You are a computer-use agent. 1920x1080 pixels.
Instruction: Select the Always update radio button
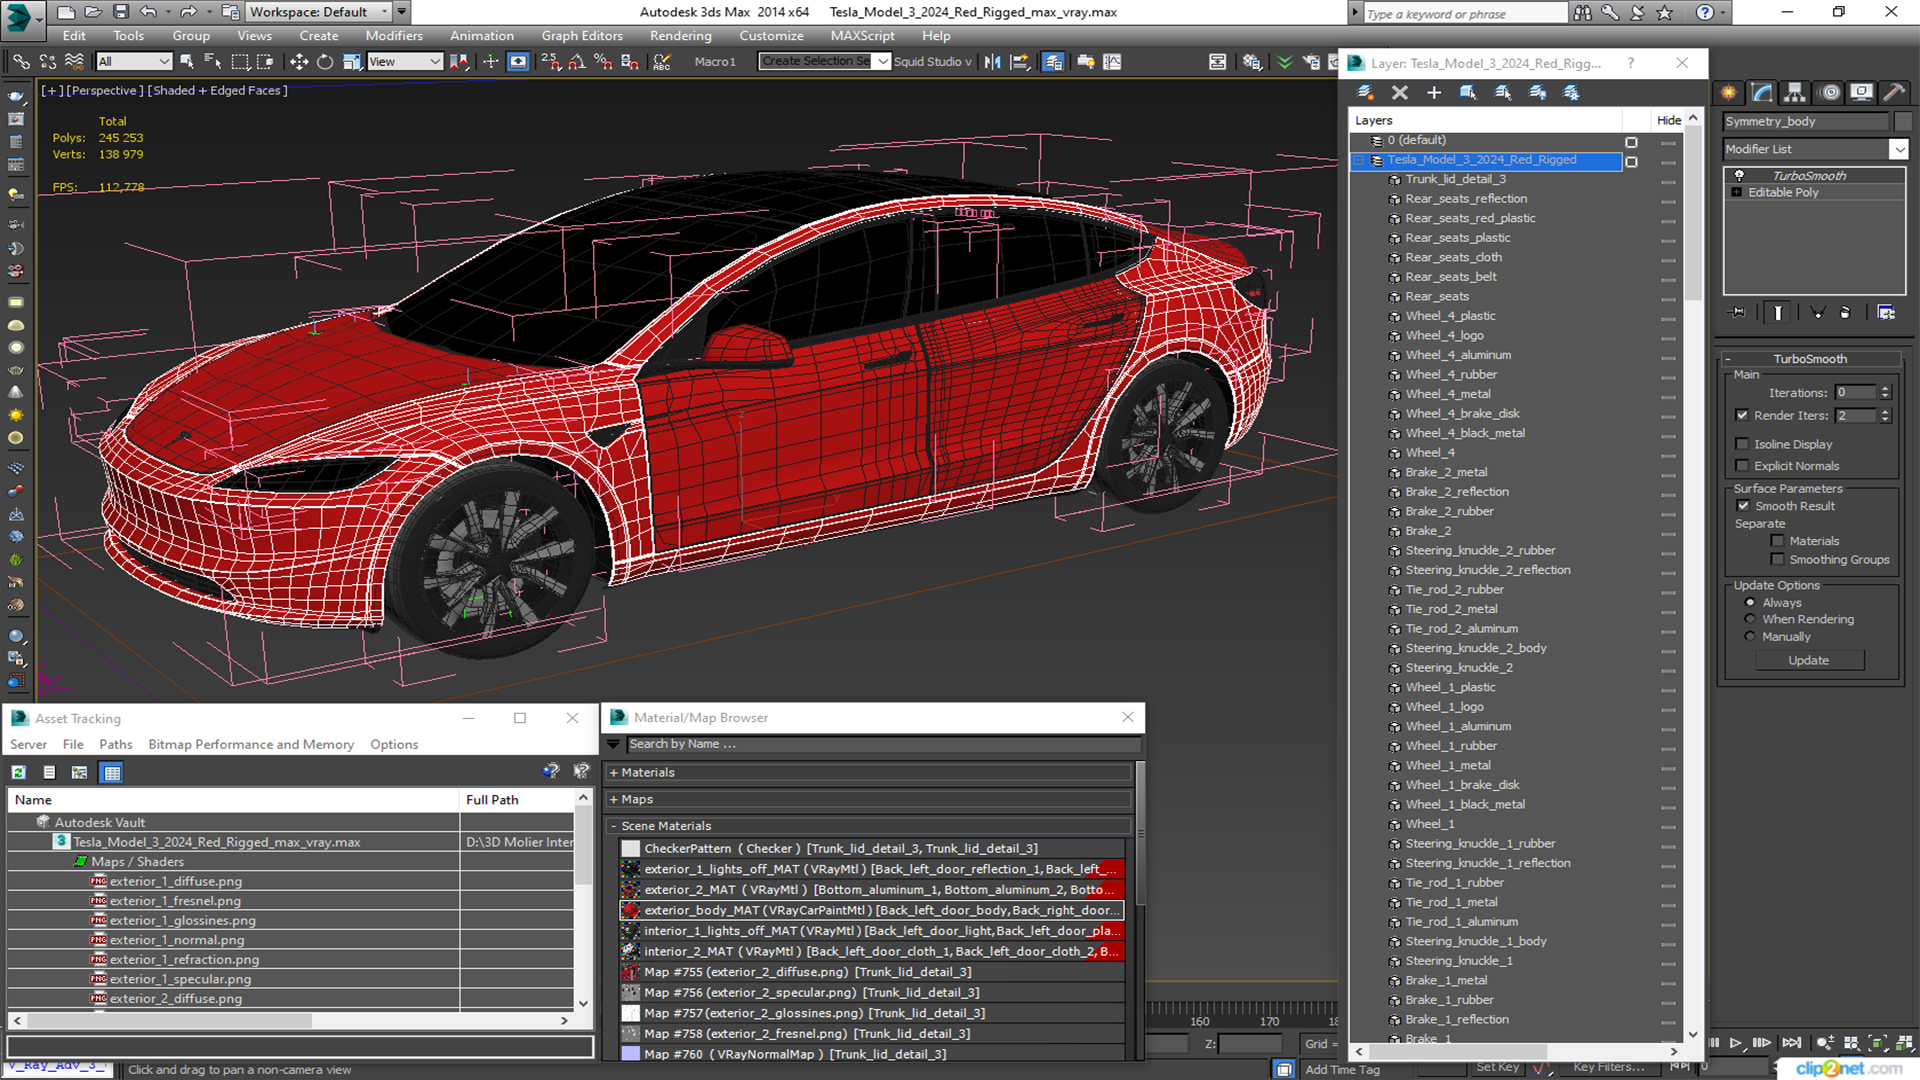[x=1750, y=603]
